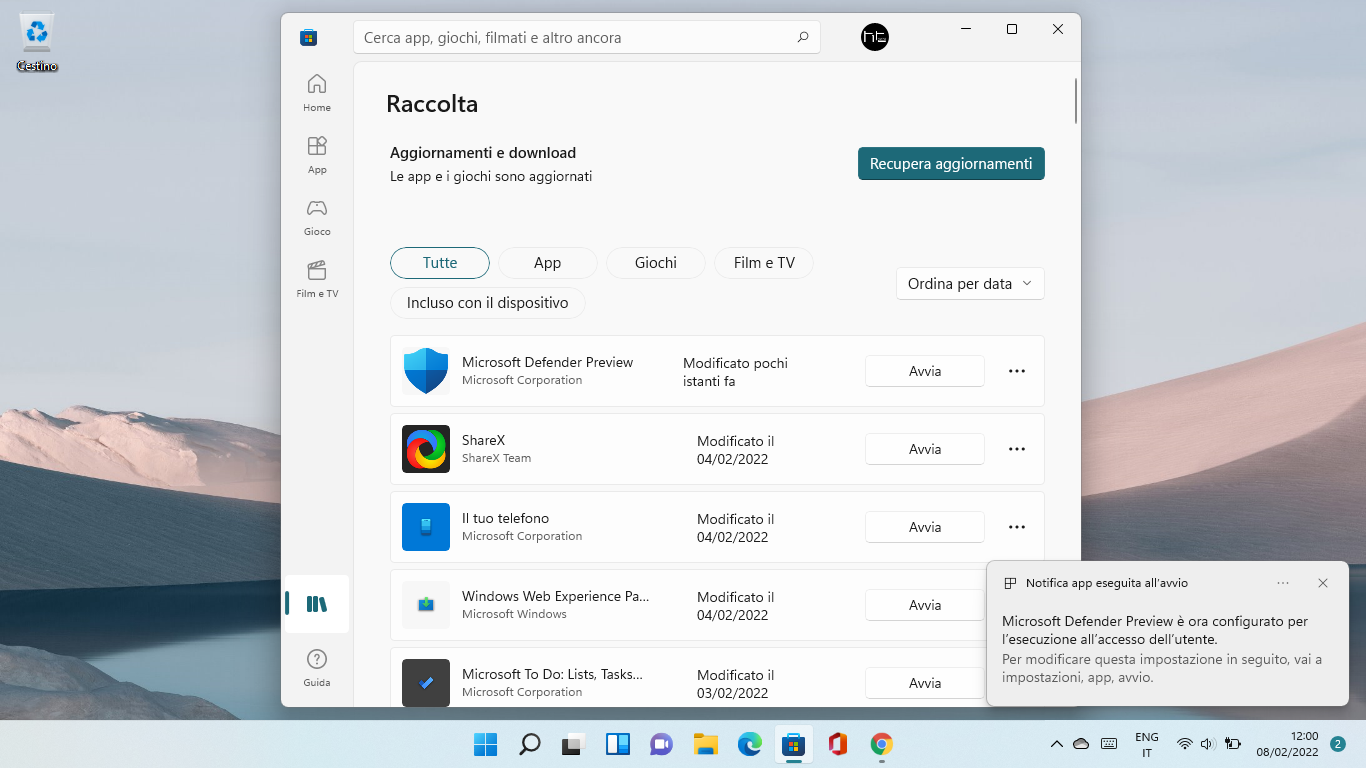Click the Microsoft To Do app icon
Image resolution: width=1366 pixels, height=768 pixels.
click(426, 683)
